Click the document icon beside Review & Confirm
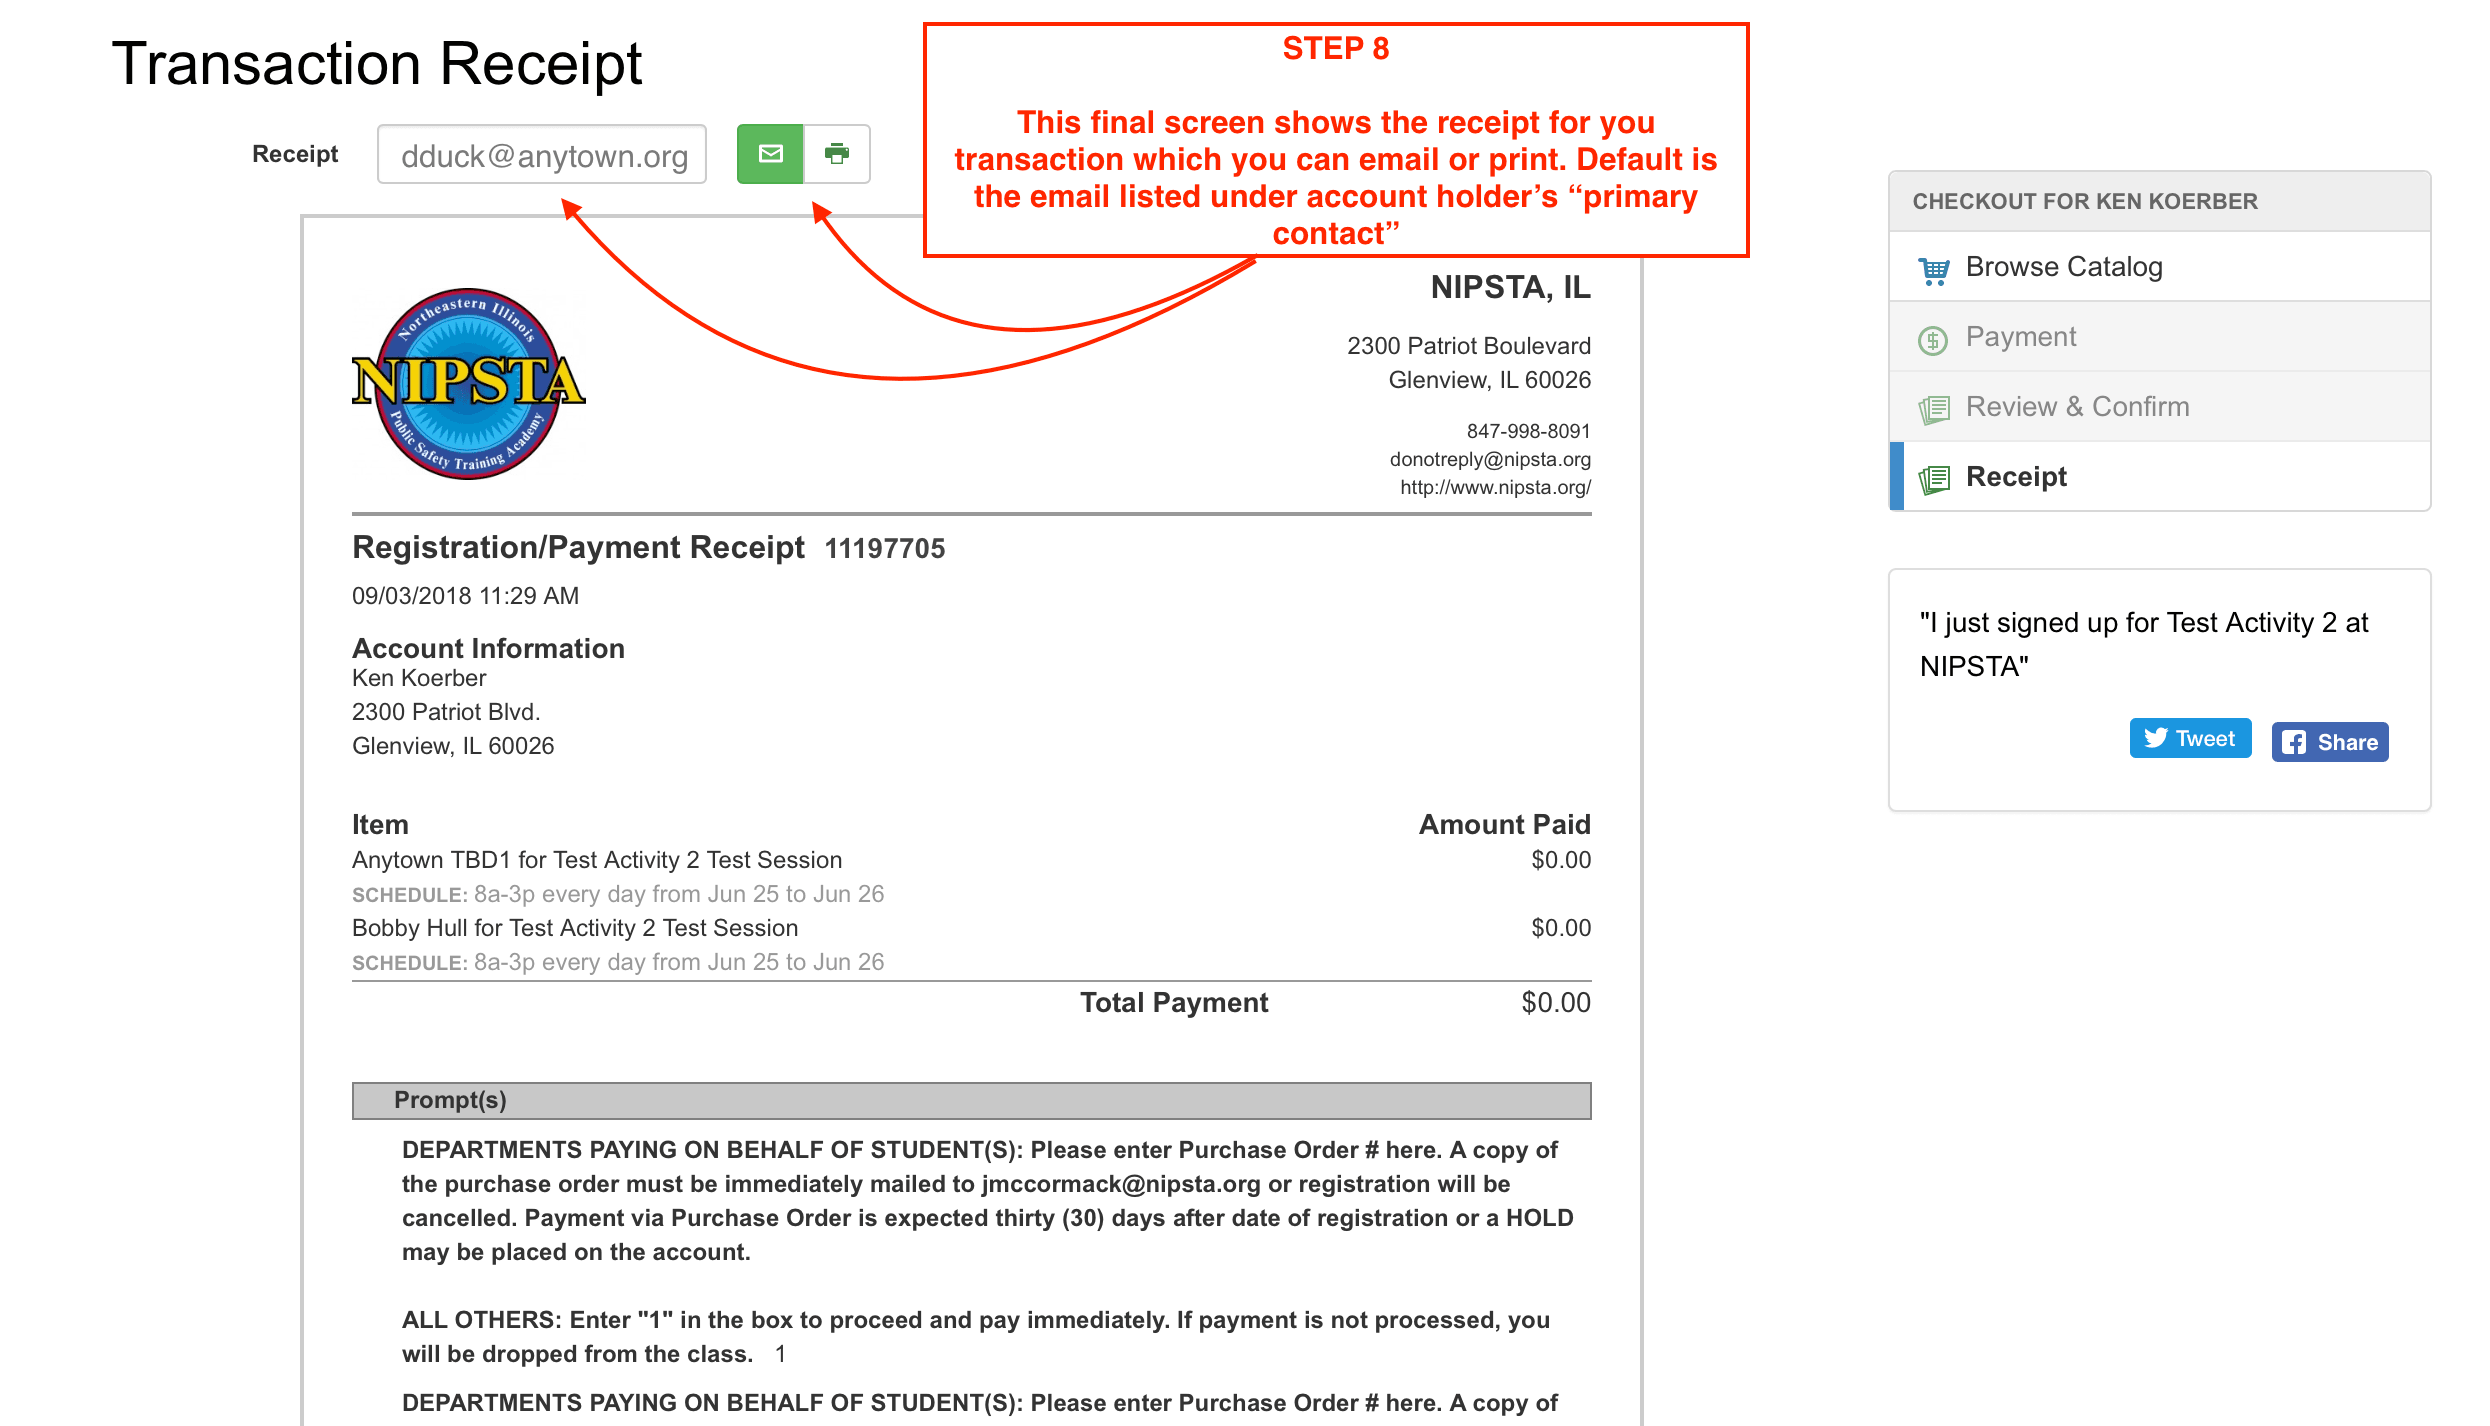Screen dimensions: 2490x1426 pyautogui.click(x=1934, y=409)
